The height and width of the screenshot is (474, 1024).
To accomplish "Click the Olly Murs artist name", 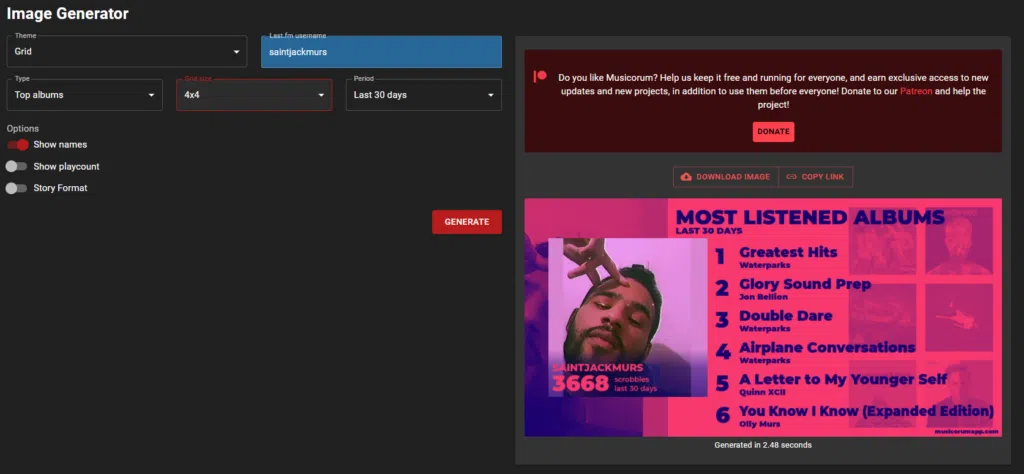I will 760,424.
